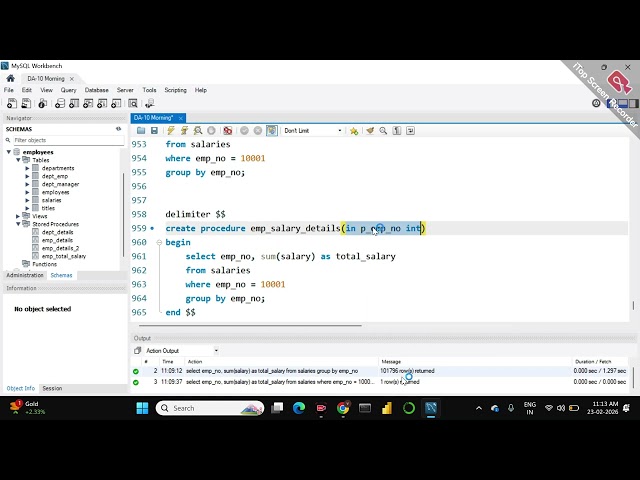The image size is (640, 480).
Task: Open the inspector for selected object
Action: (42, 104)
